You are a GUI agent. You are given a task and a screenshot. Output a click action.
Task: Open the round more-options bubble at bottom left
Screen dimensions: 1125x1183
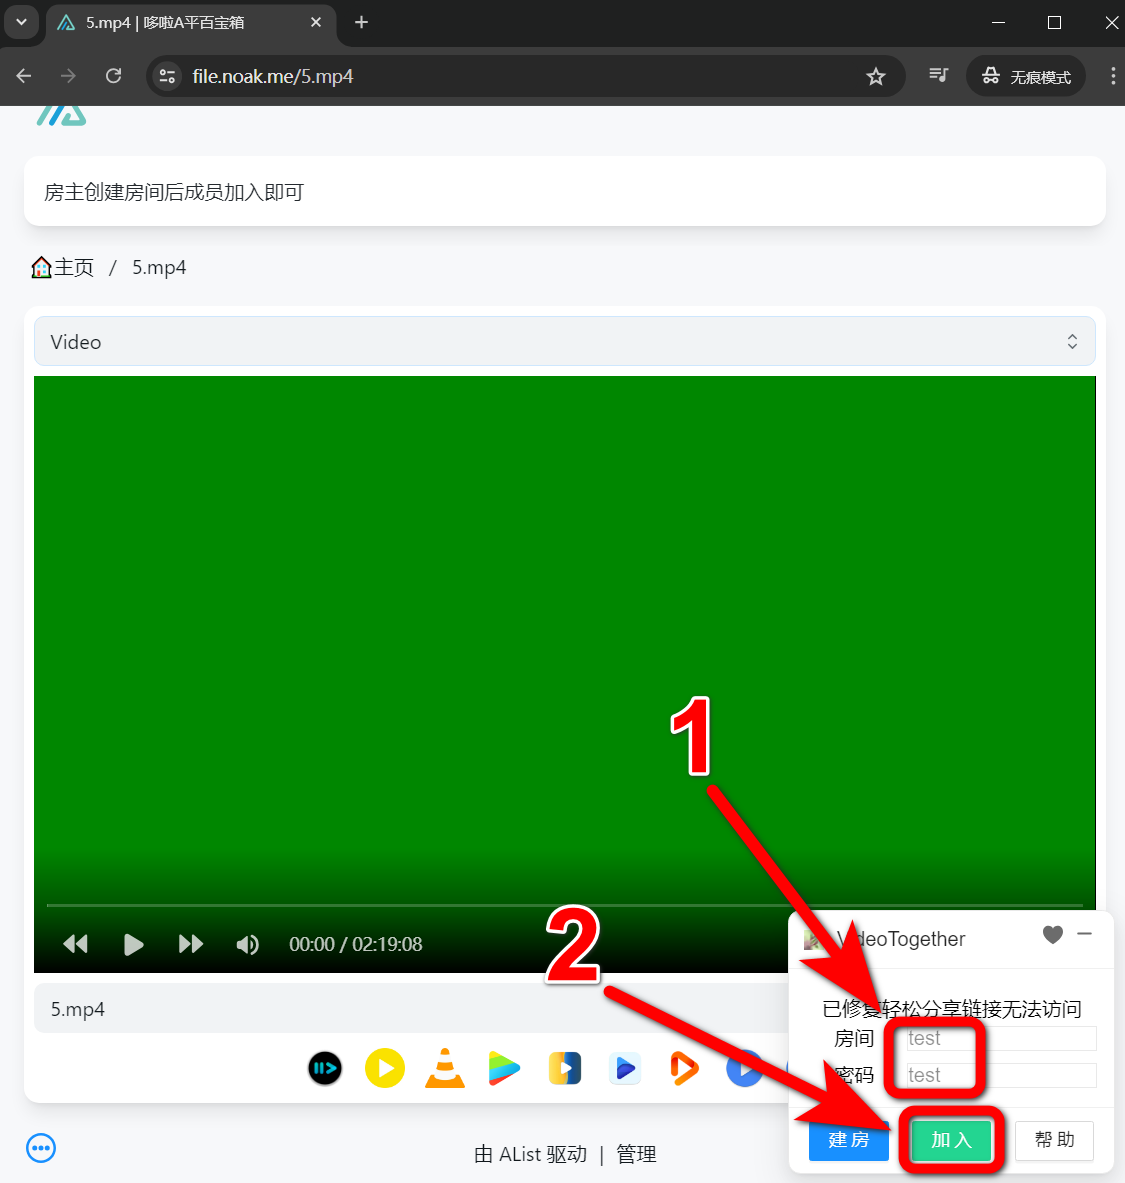click(x=41, y=1148)
